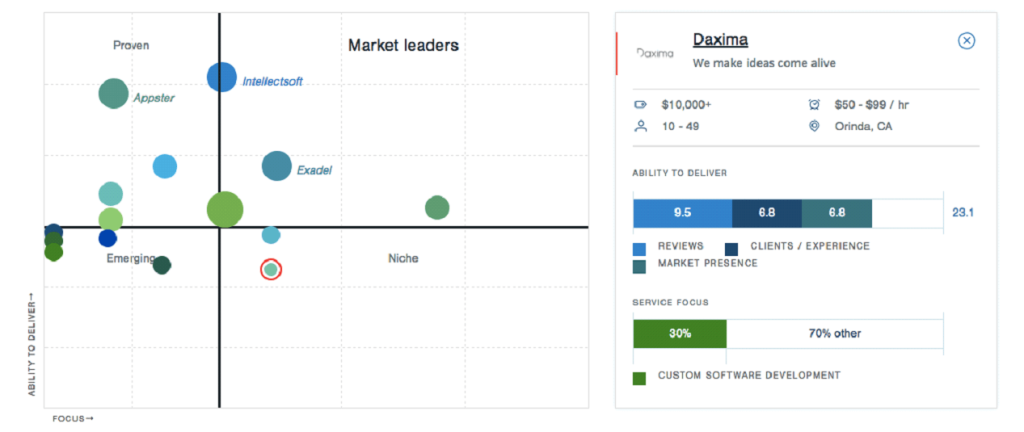1024x432 pixels.
Task: Select the Exadel bubble on chart
Action: 276,166
